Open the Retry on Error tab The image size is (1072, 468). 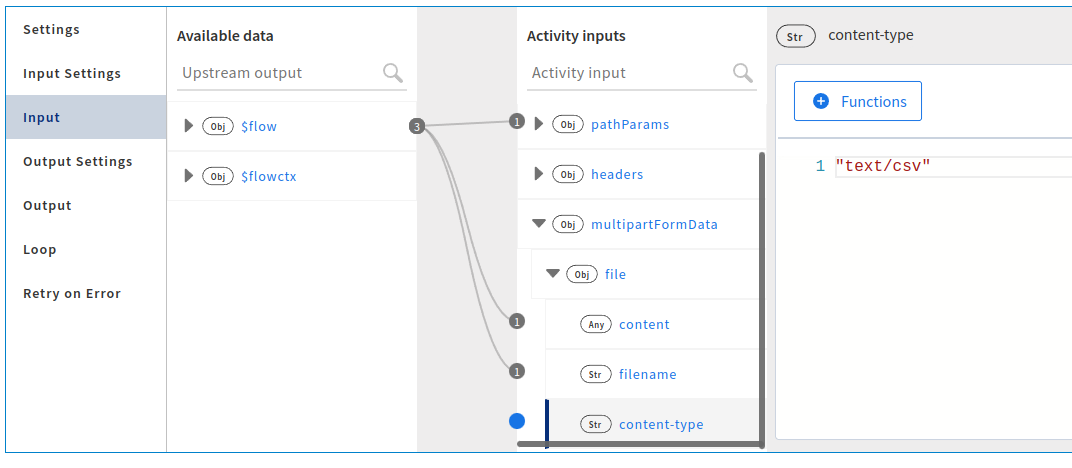(x=72, y=293)
